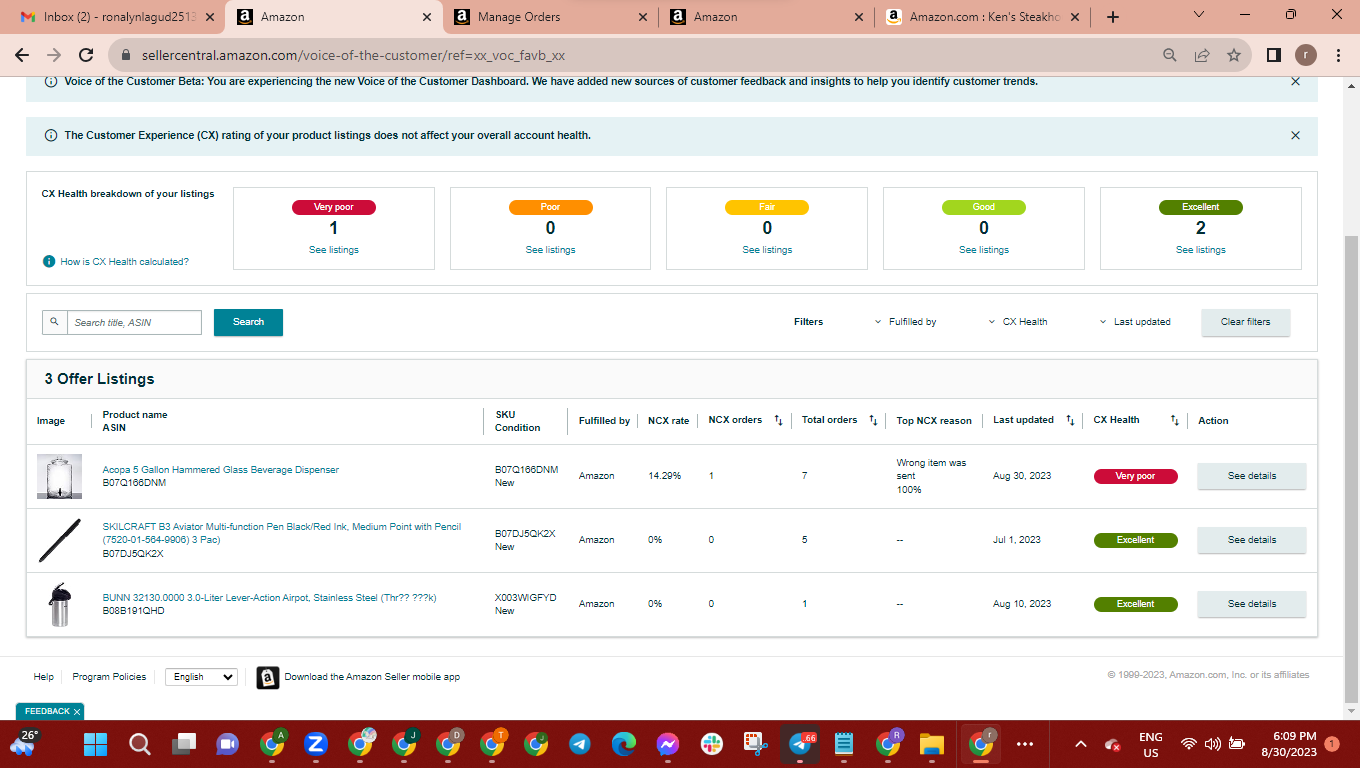The image size is (1360, 768).
Task: Open the Chrome profile avatar menu
Action: 1306,55
